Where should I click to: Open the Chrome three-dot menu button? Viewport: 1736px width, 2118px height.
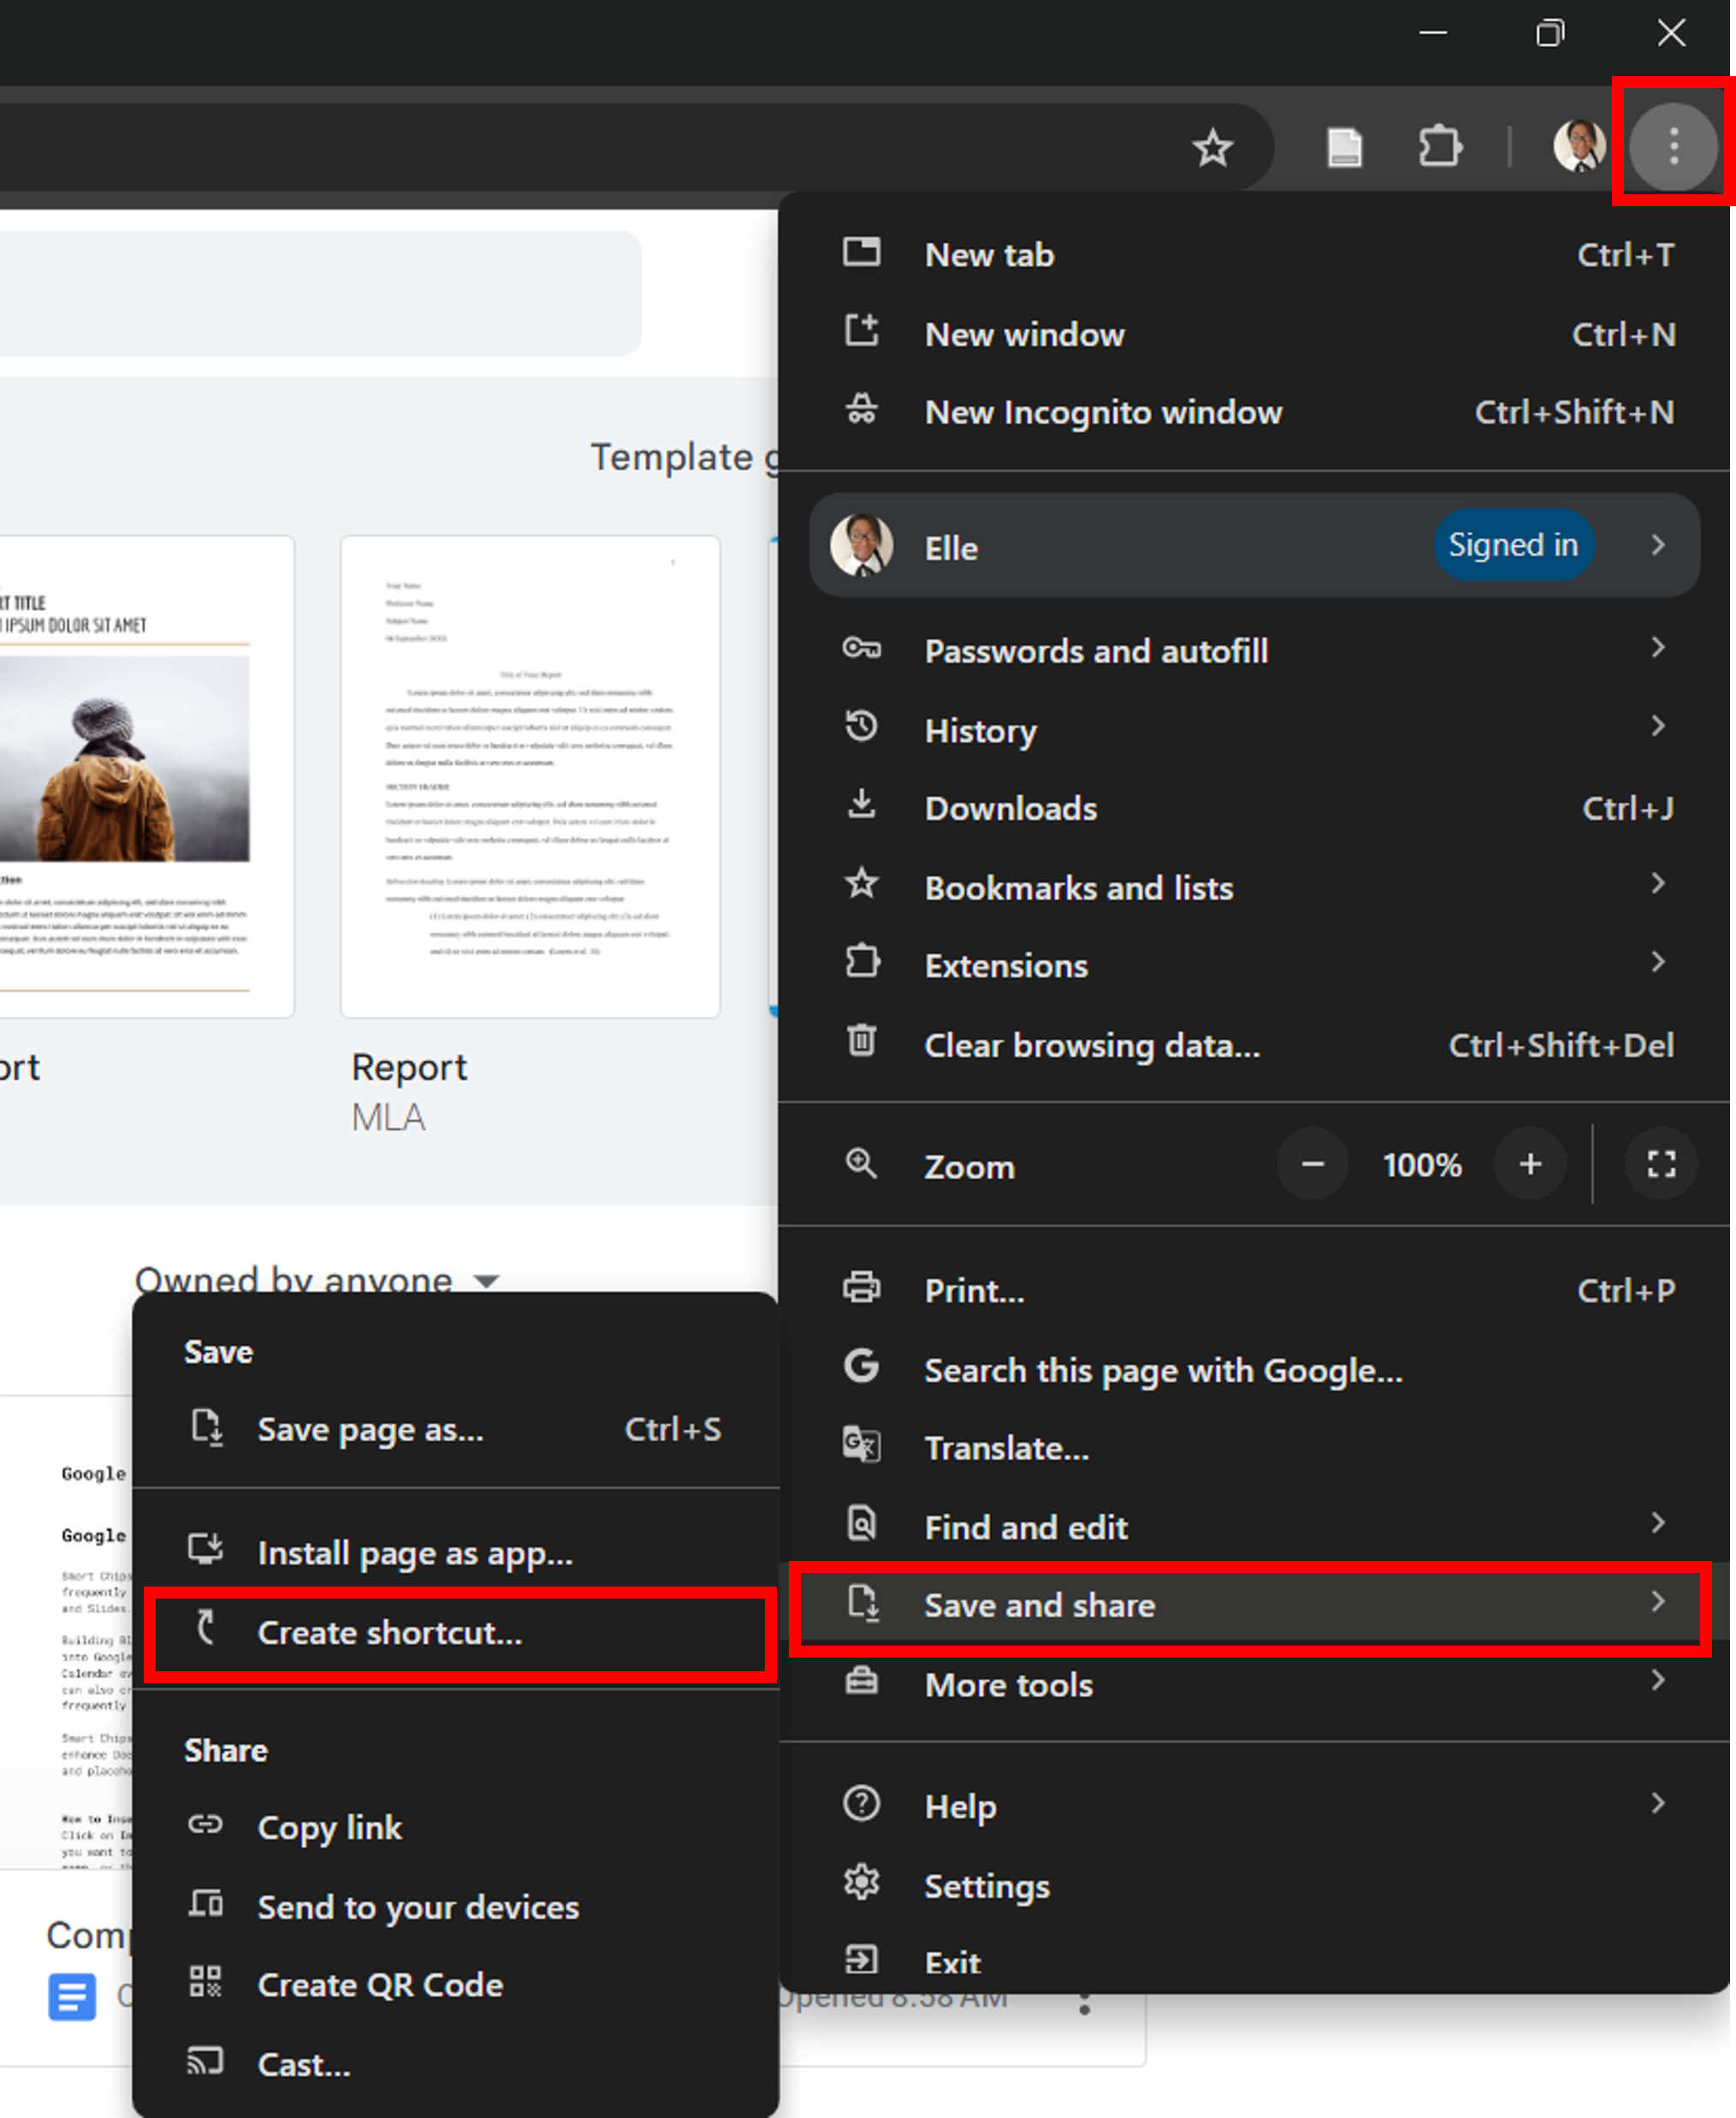point(1673,146)
